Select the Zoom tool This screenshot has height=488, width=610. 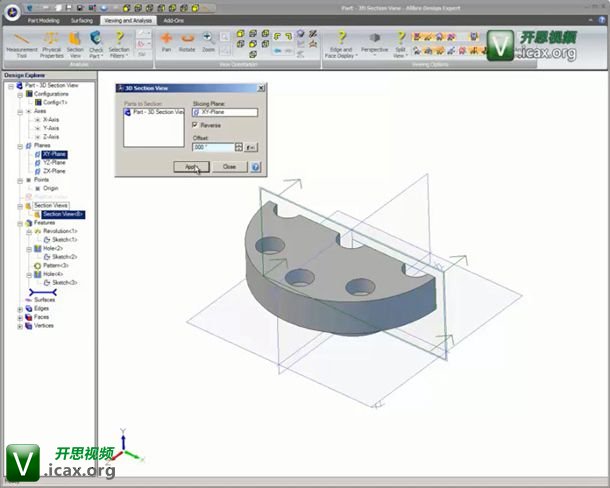point(208,42)
